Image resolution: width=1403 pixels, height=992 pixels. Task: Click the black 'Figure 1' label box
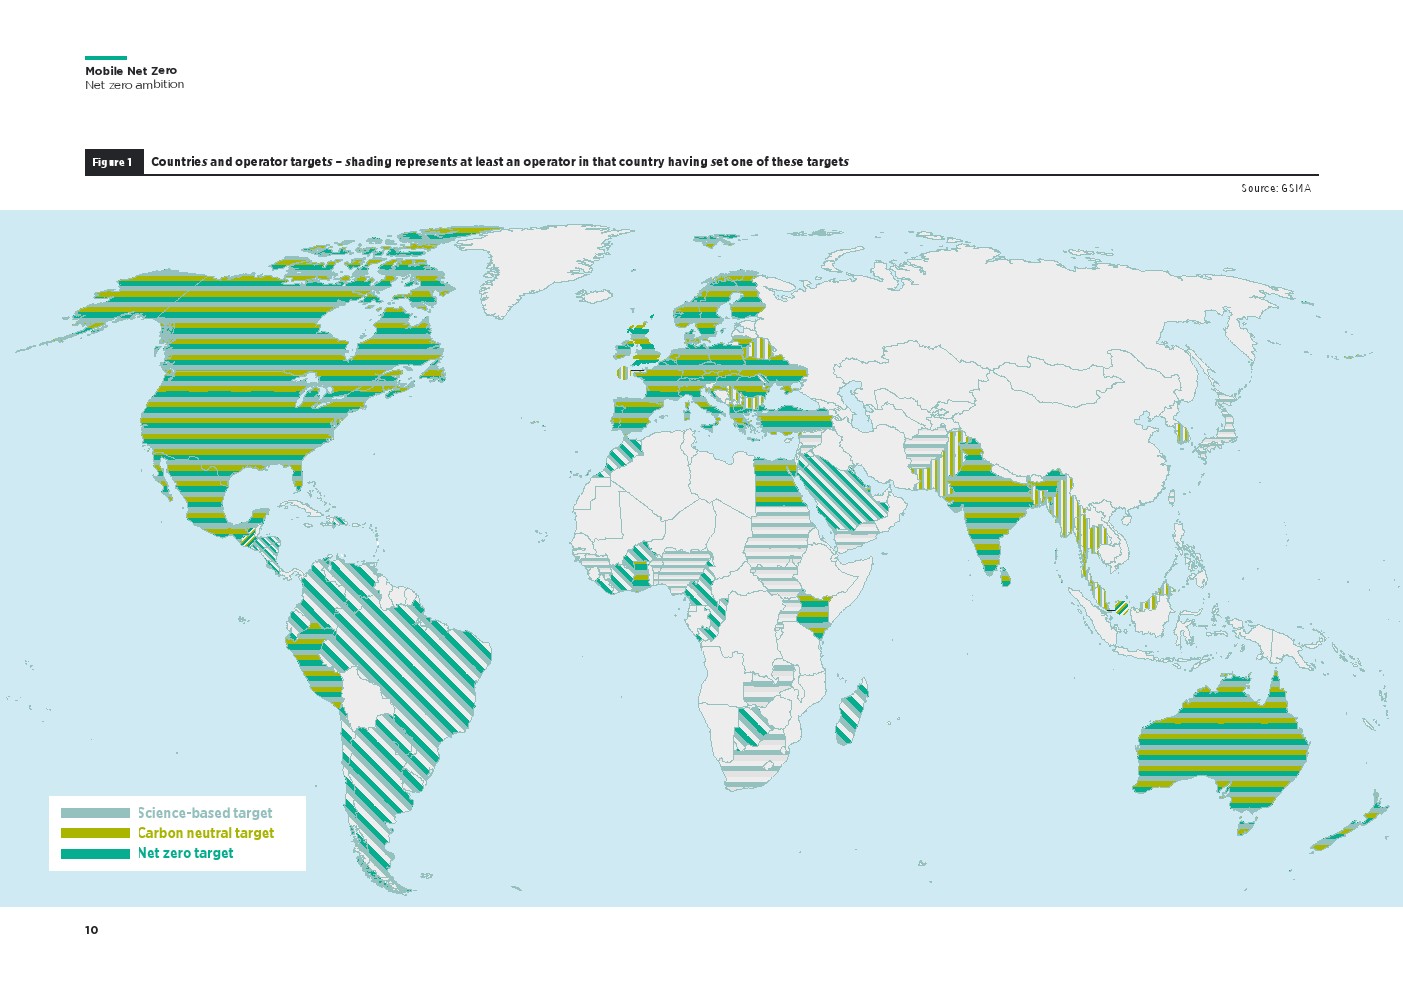113,162
